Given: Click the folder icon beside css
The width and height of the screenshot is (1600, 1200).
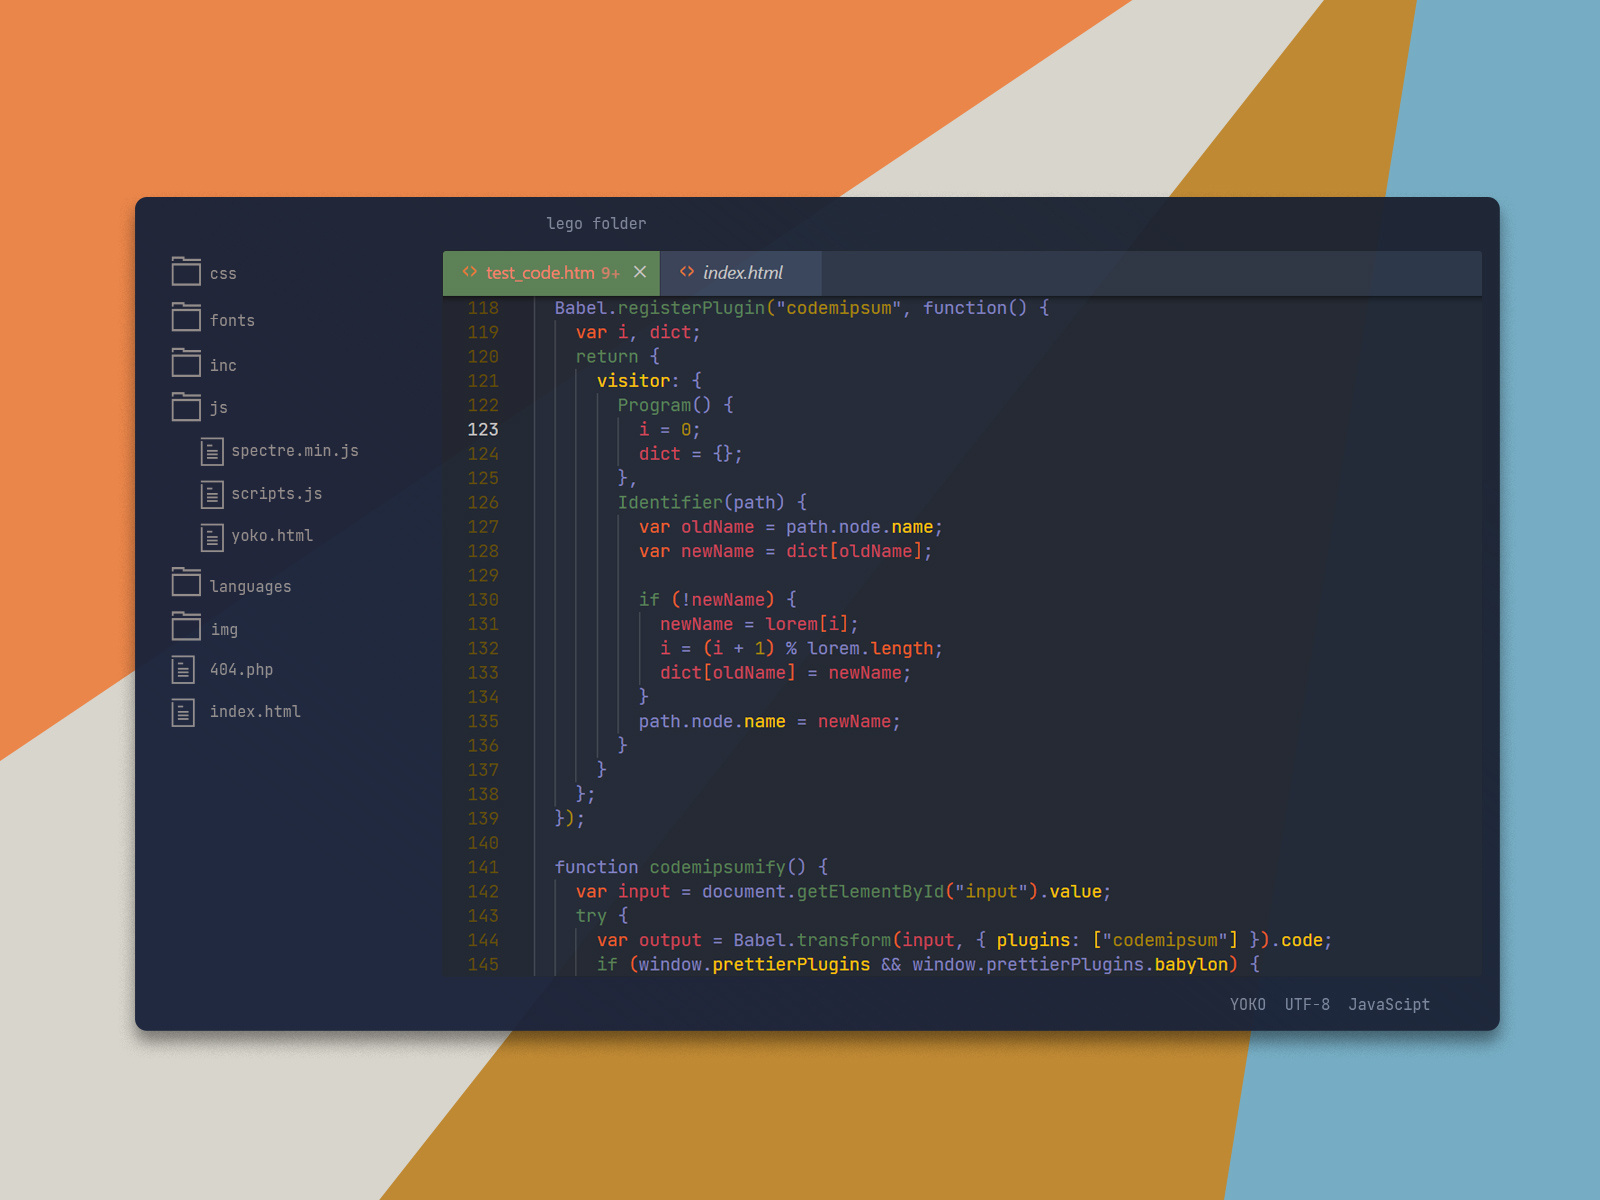Looking at the screenshot, I should point(186,271).
